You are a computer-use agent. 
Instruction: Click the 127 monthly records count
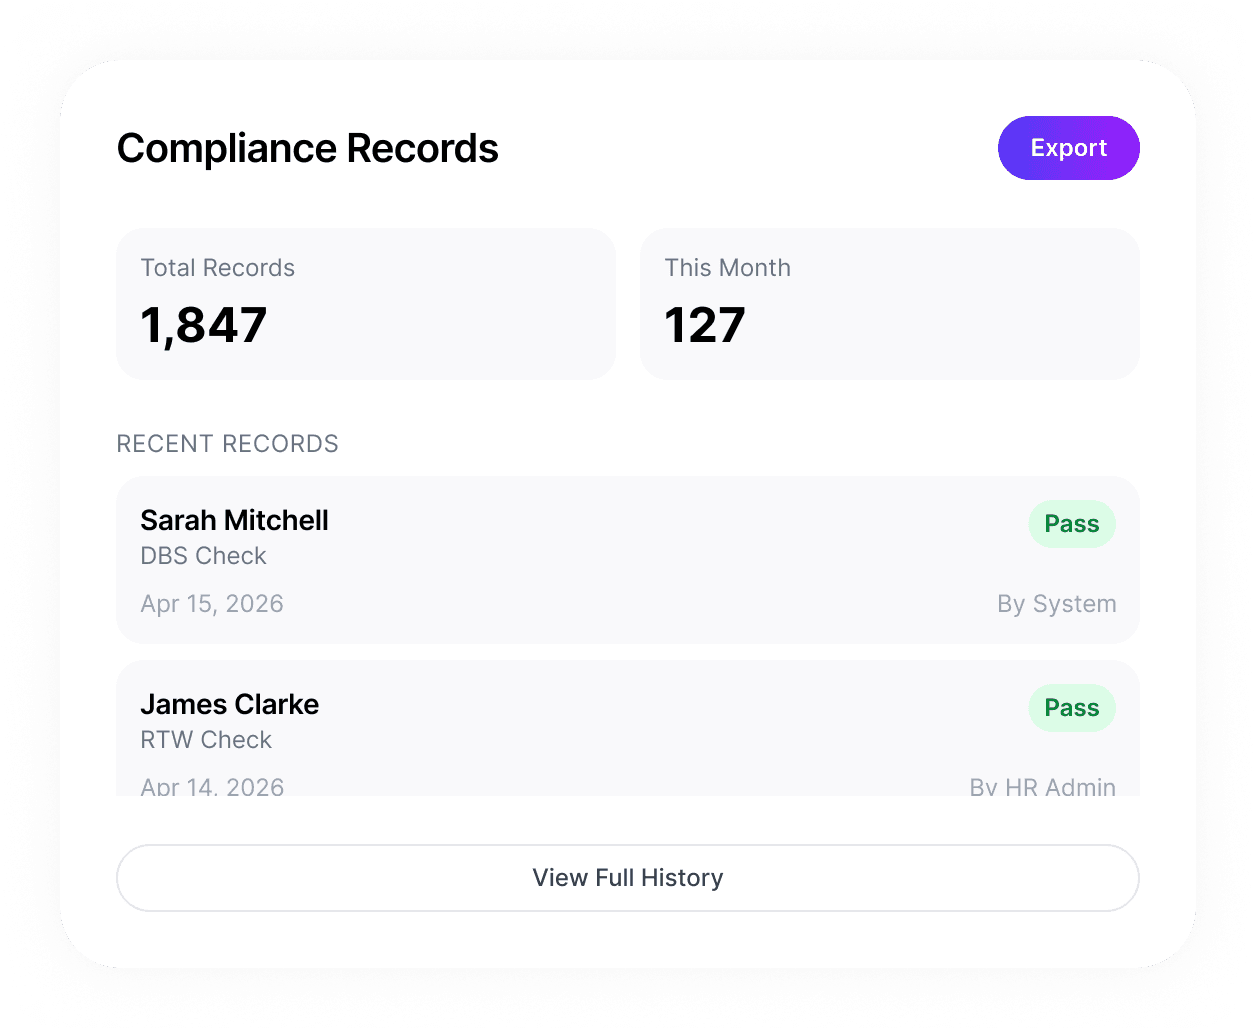pyautogui.click(x=704, y=323)
